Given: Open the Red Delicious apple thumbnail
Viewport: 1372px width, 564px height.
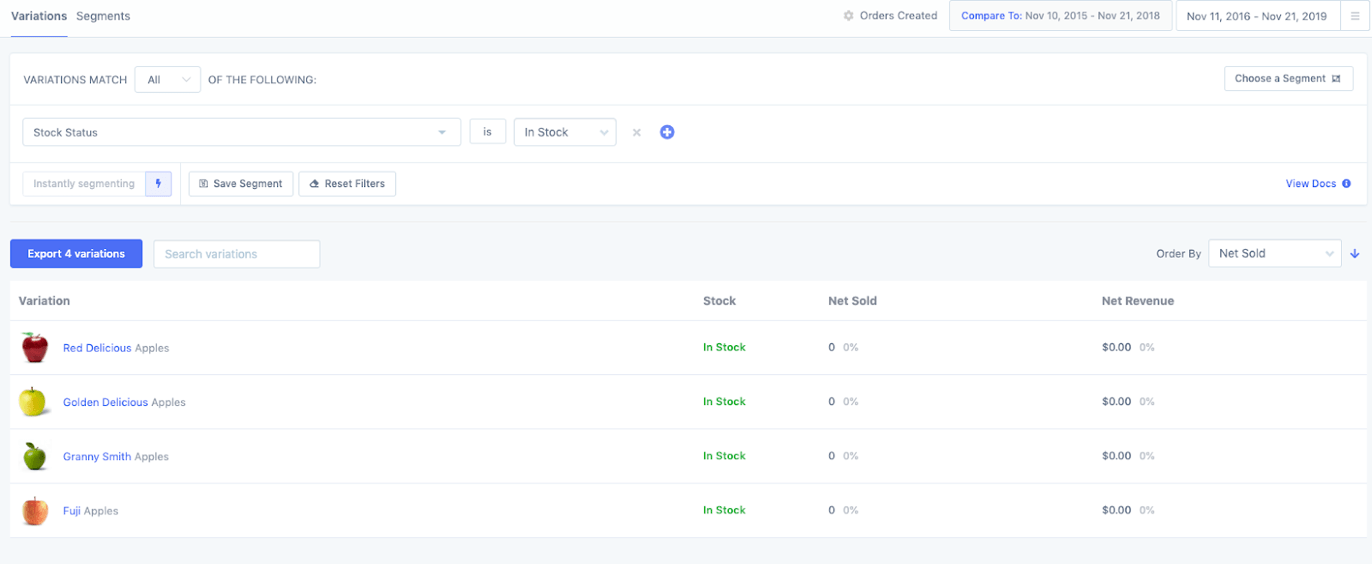Looking at the screenshot, I should [x=35, y=348].
